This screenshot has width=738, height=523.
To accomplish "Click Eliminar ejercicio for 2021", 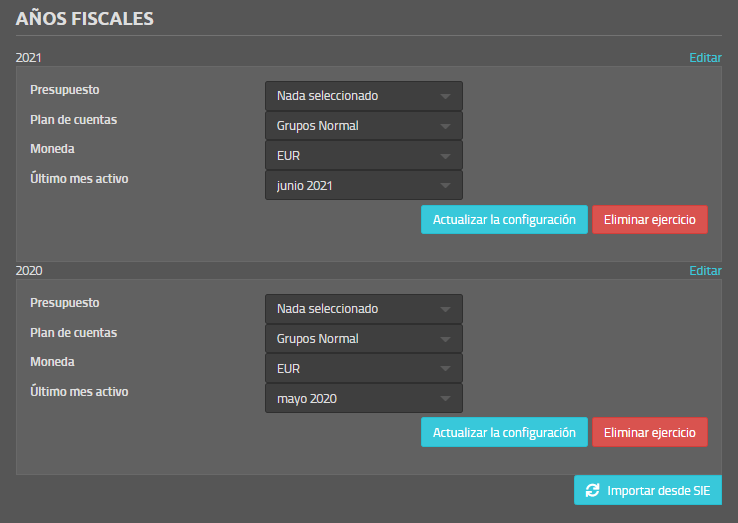I will click(x=650, y=219).
